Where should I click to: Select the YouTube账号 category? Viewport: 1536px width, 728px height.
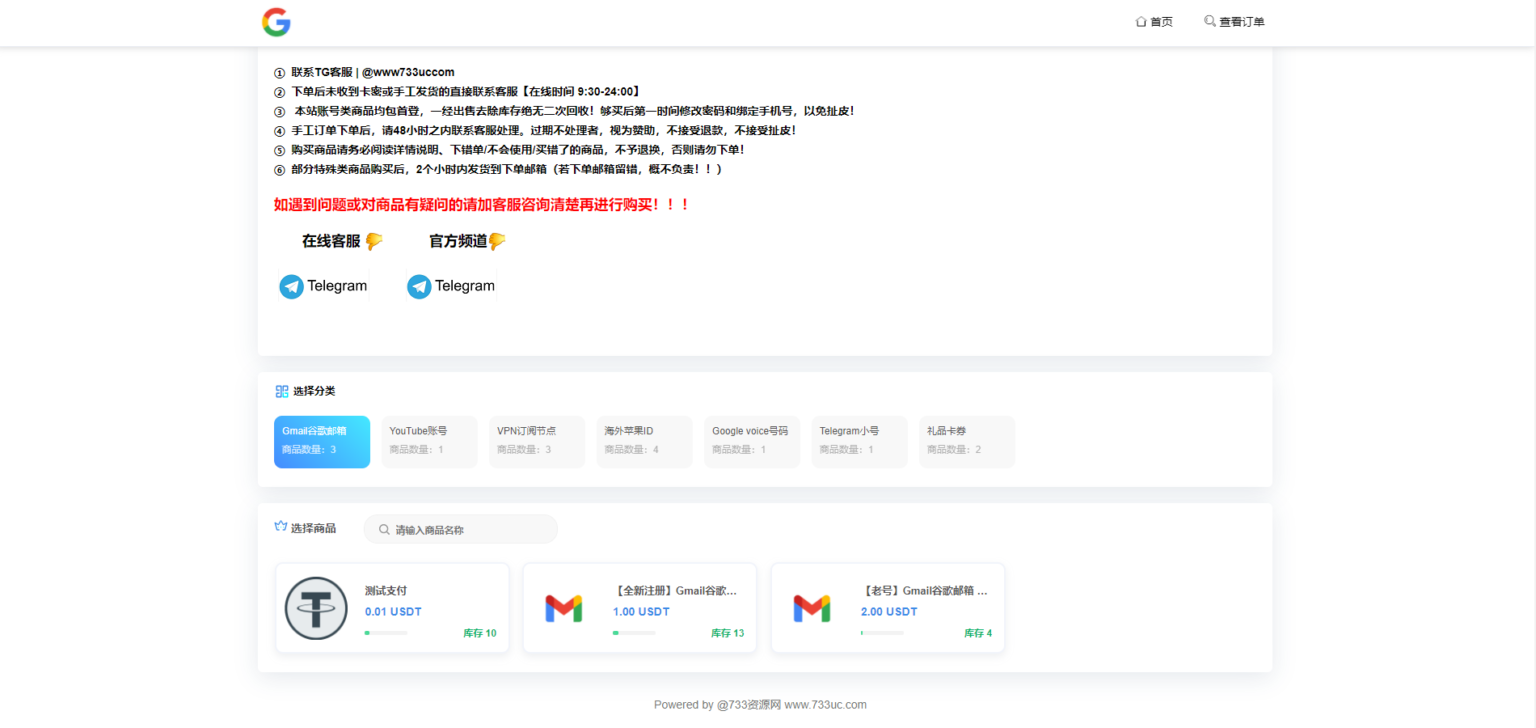pyautogui.click(x=429, y=442)
